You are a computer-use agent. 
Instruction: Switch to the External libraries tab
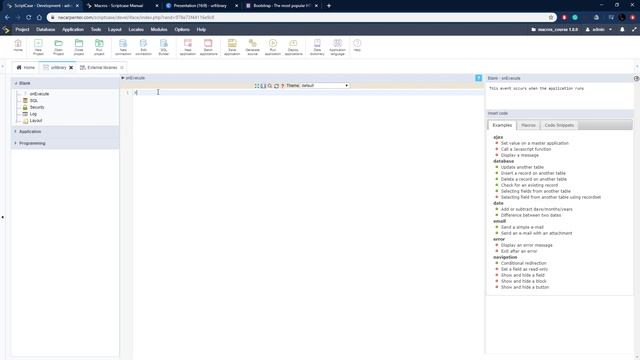click(102, 68)
